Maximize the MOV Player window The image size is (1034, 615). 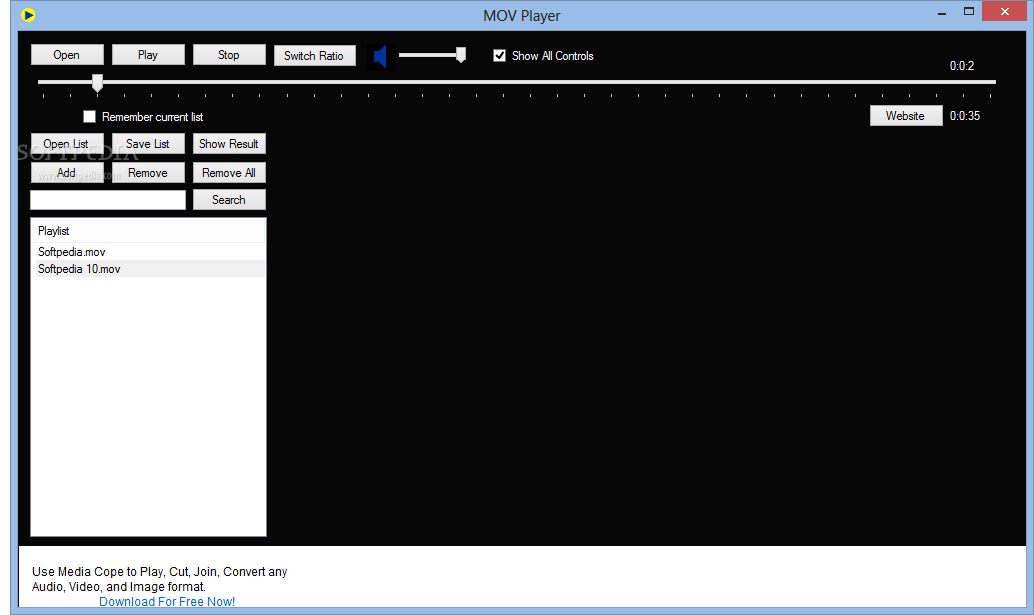pos(969,11)
